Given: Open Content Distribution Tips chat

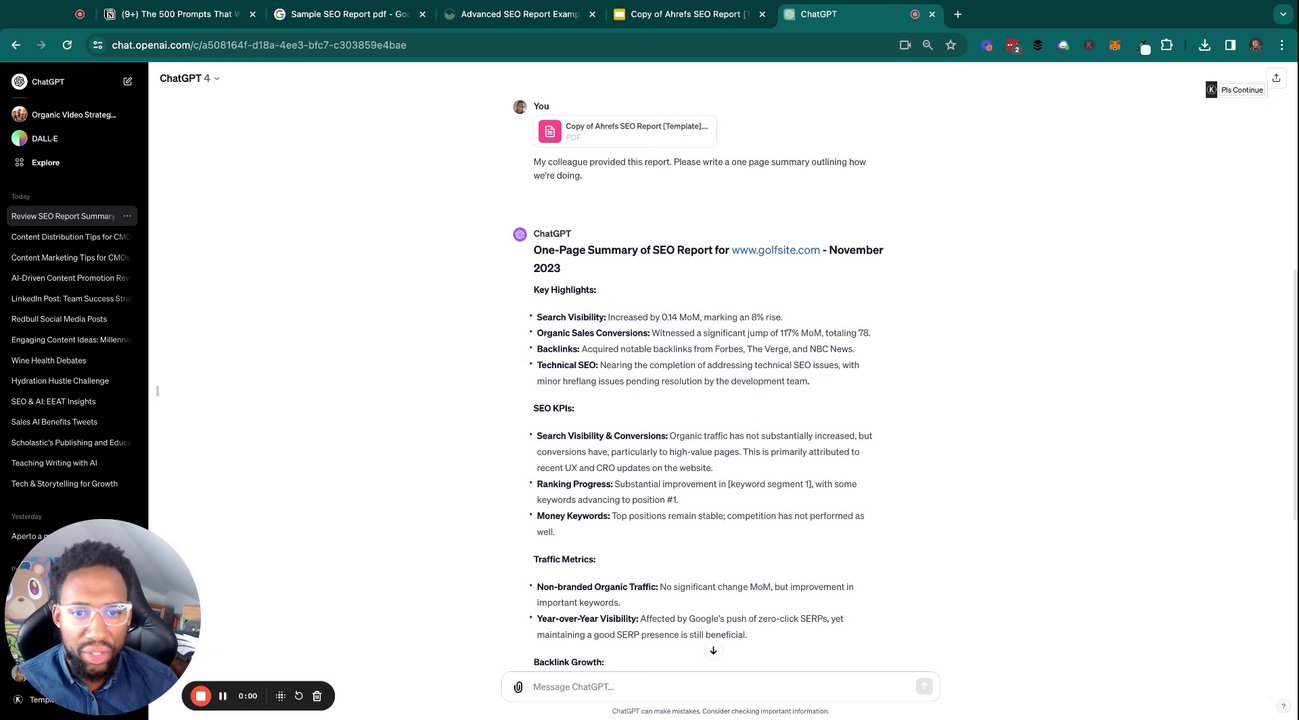Looking at the screenshot, I should [70, 237].
